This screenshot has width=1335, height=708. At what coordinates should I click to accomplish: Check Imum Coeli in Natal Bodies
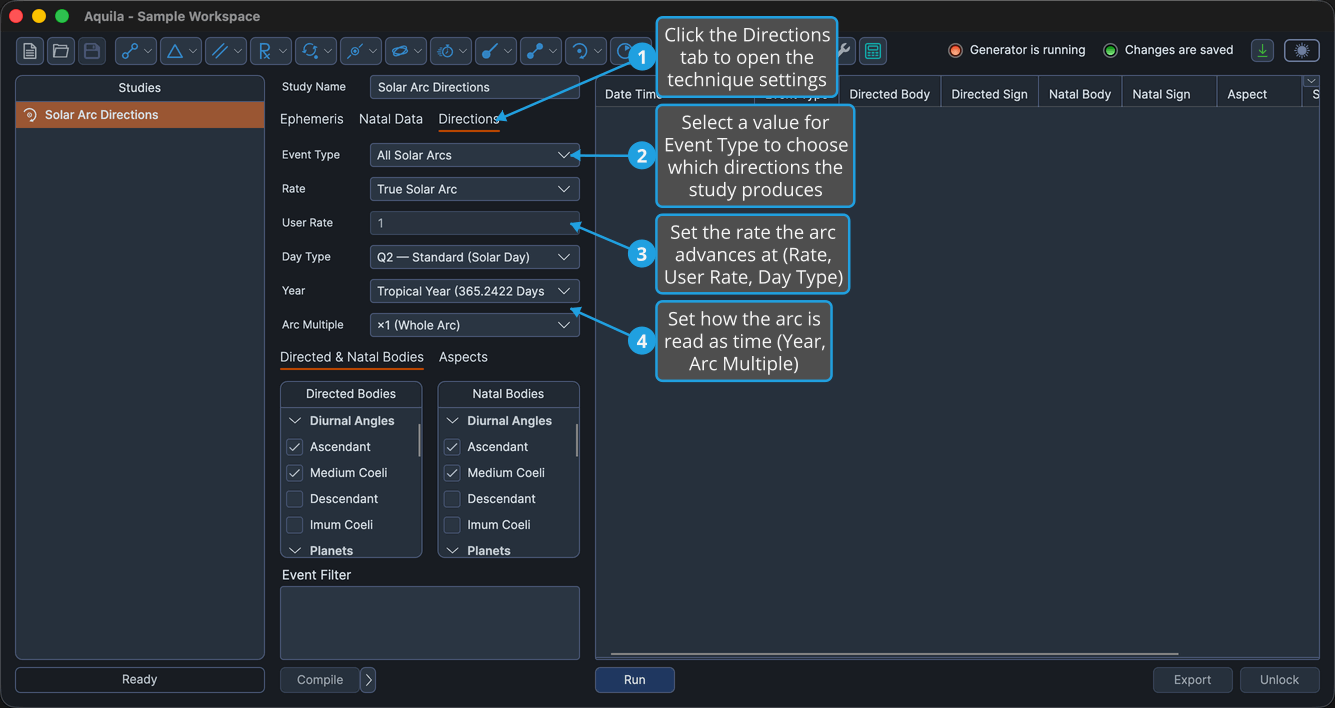[x=452, y=525]
